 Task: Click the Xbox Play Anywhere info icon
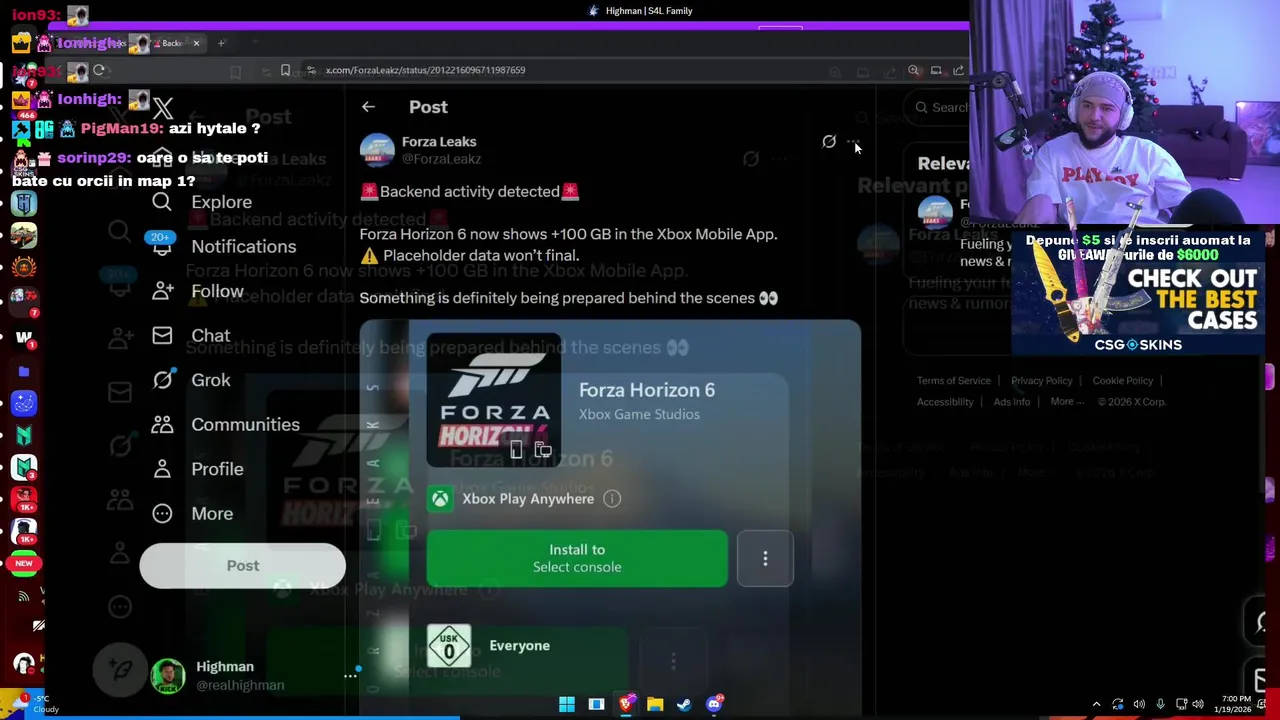612,499
